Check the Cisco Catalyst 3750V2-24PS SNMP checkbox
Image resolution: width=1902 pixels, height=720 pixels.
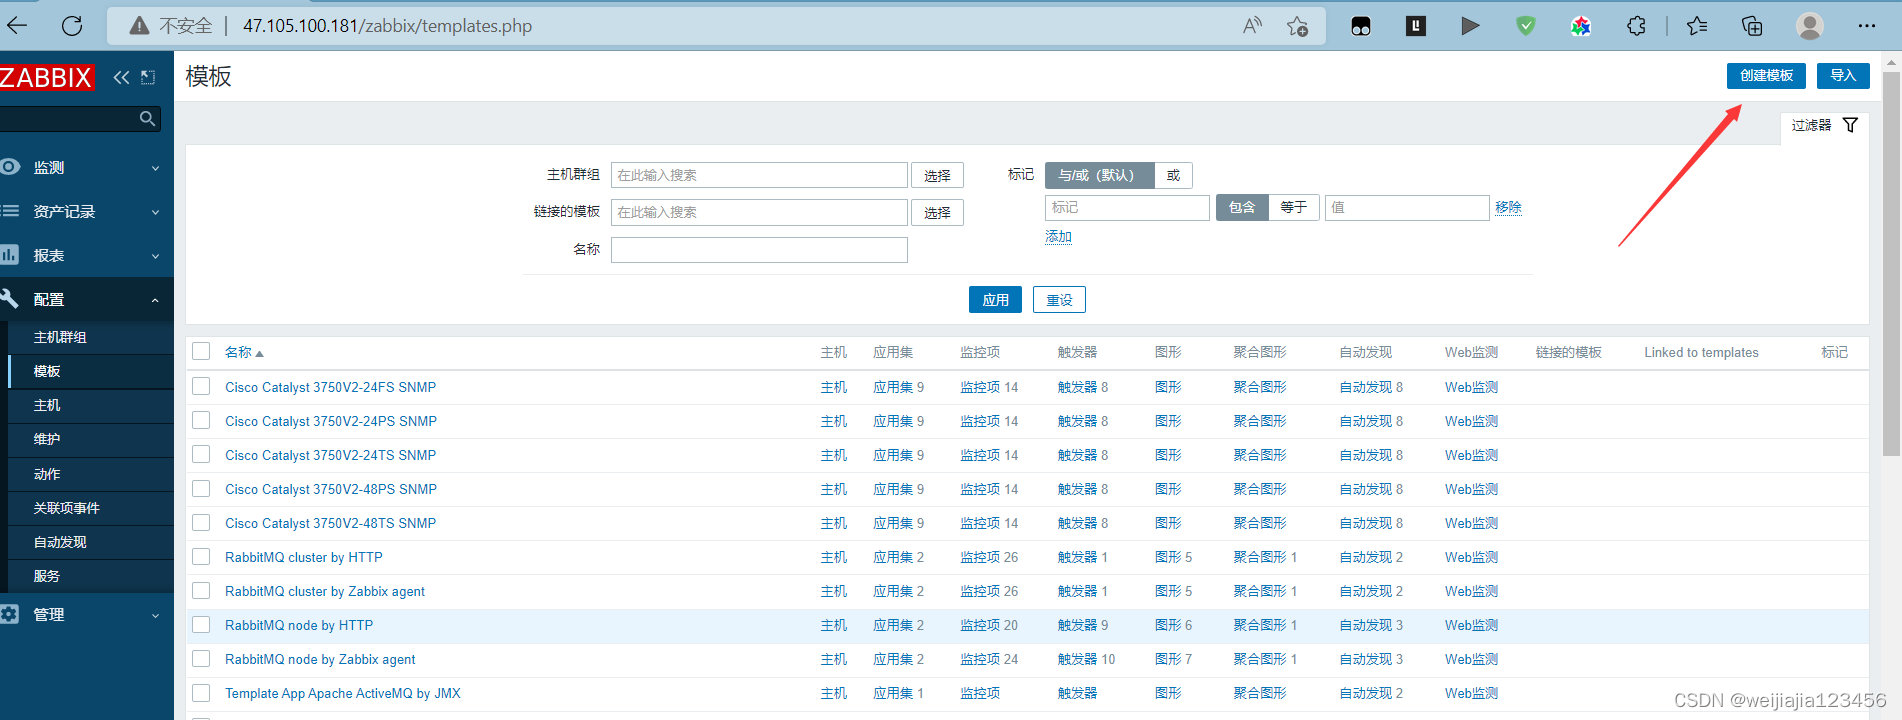tap(201, 420)
